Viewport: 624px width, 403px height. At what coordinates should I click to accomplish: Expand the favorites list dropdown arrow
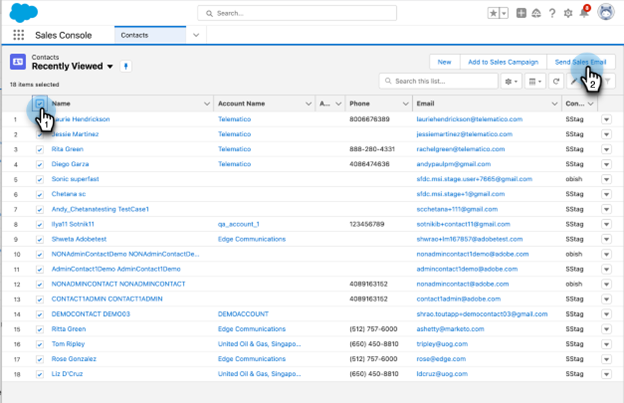(504, 13)
